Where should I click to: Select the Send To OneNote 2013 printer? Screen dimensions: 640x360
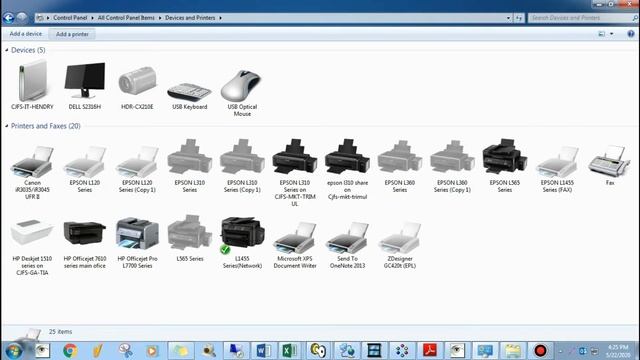point(347,238)
